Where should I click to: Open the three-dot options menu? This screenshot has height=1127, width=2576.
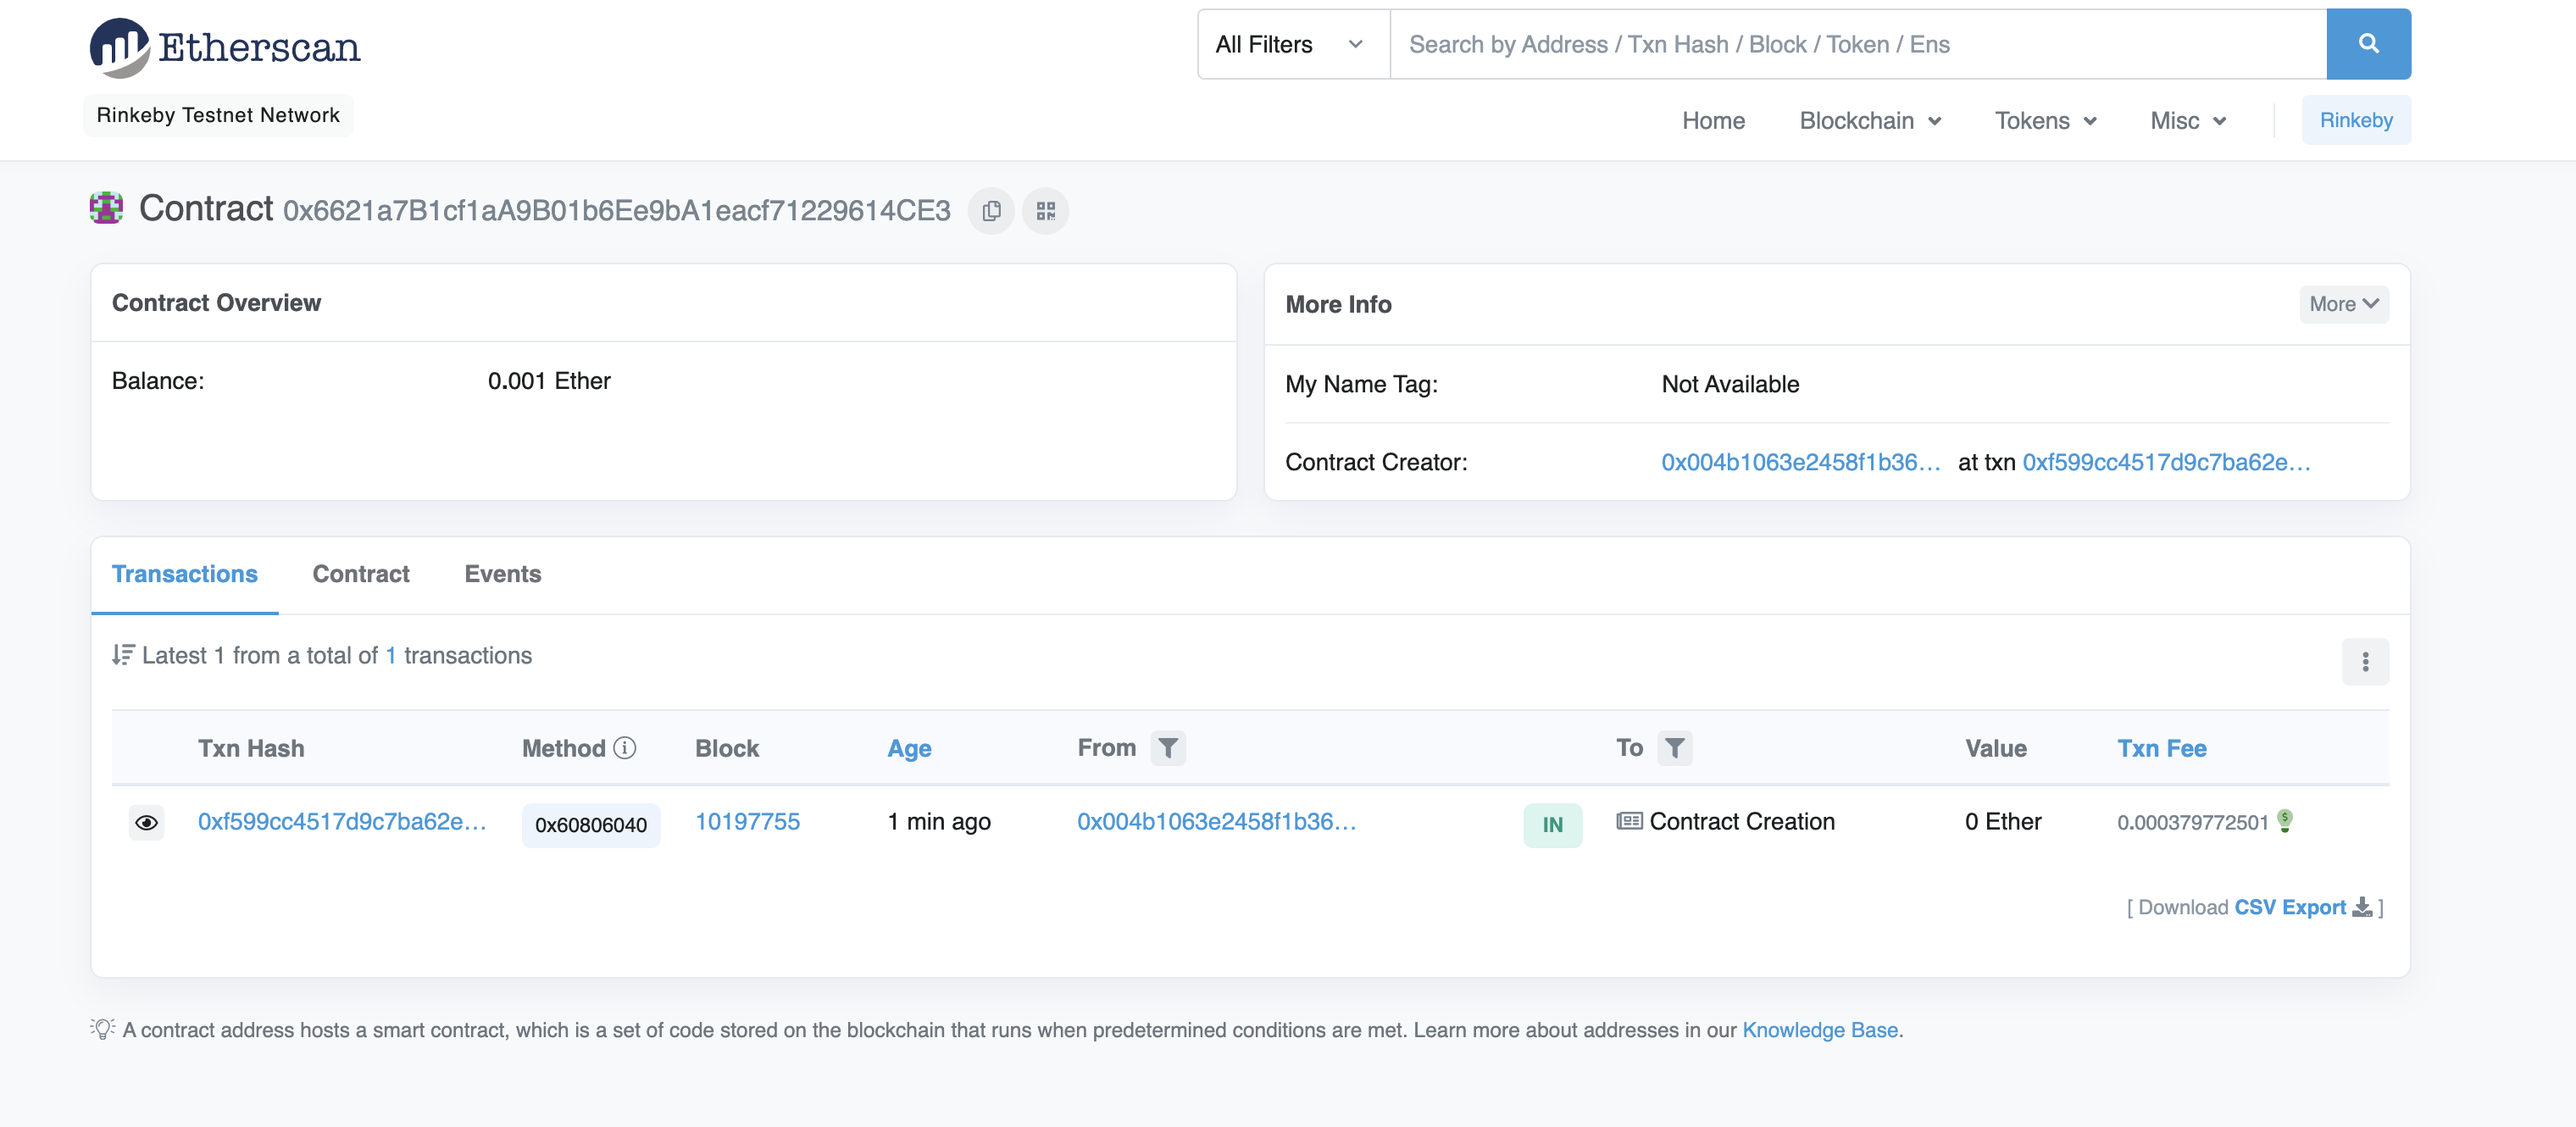2365,662
